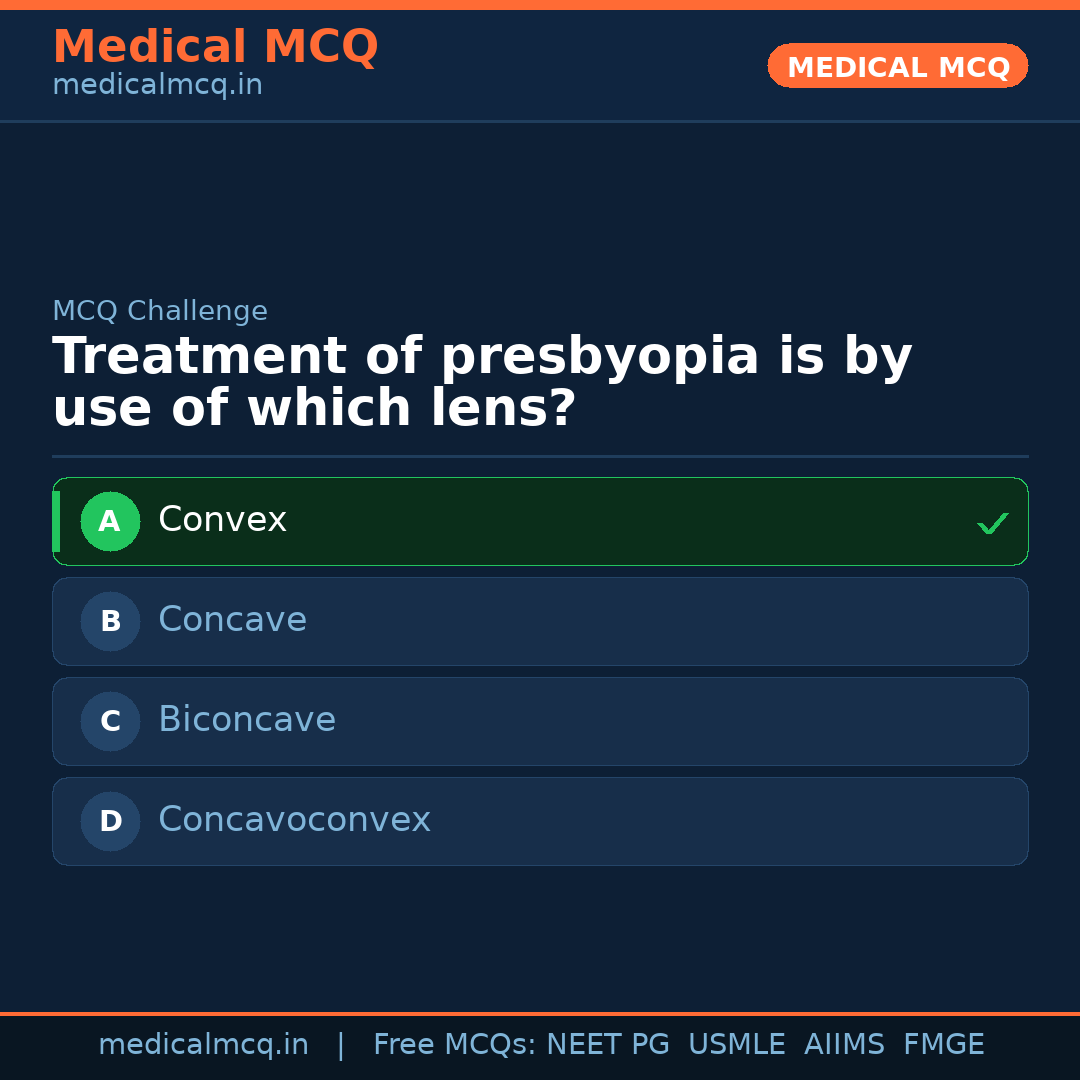Select the Convex answer text
The width and height of the screenshot is (1080, 1080).
[222, 520]
